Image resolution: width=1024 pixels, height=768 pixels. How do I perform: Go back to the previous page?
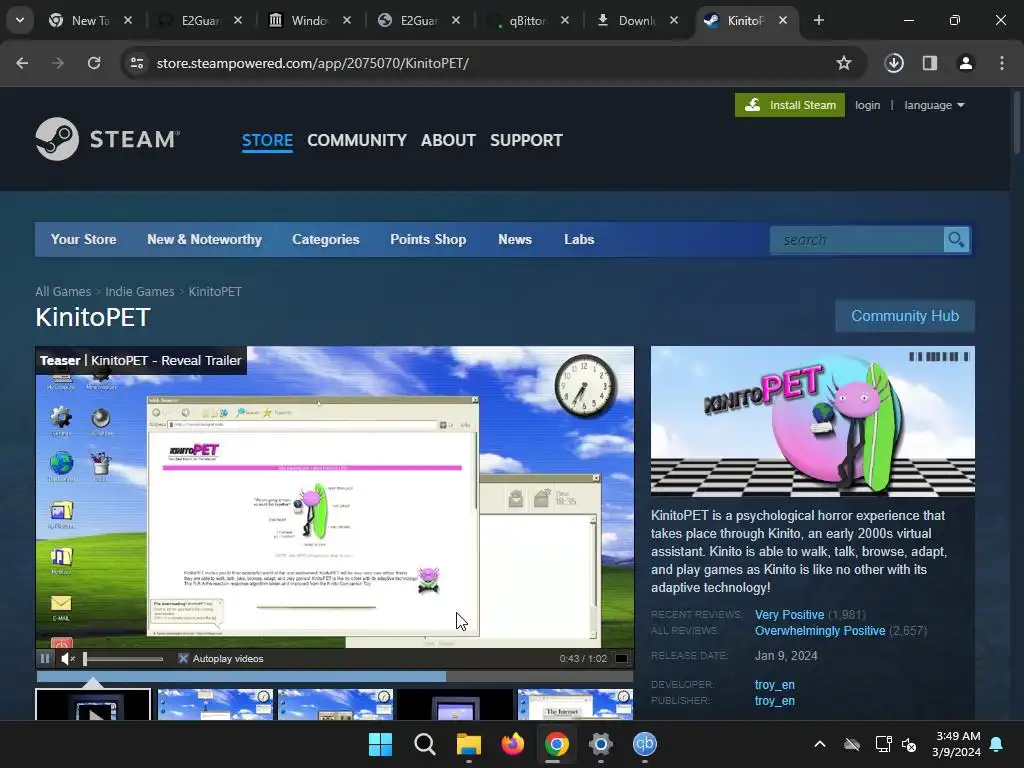[22, 63]
